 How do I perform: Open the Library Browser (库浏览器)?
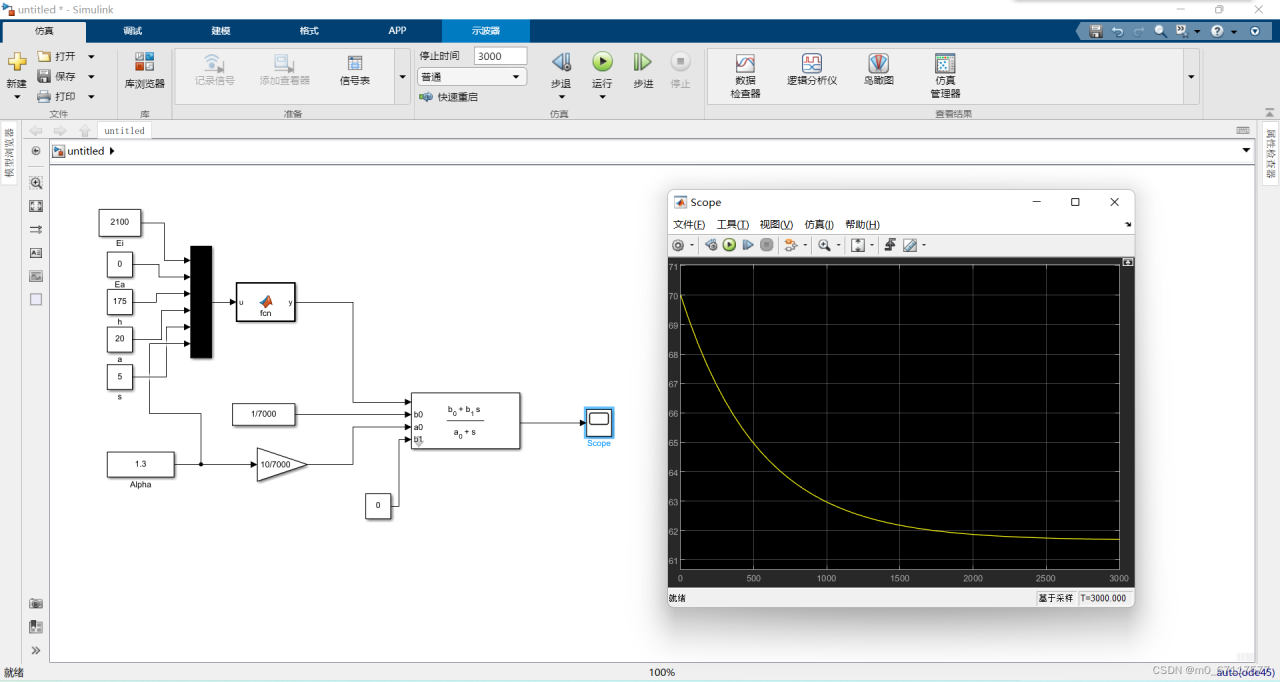pyautogui.click(x=145, y=70)
